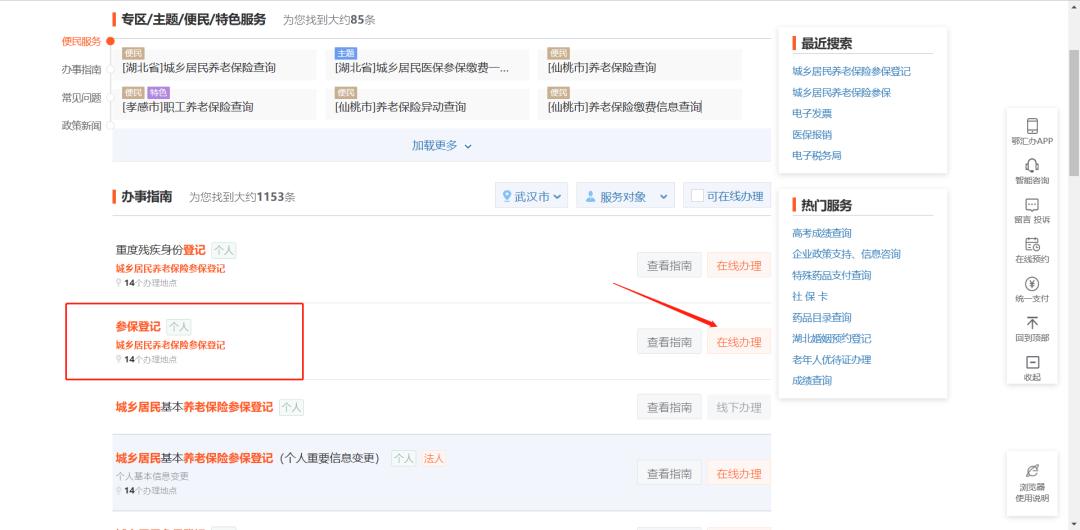Open hot service 特殊药品支付查询

[831, 275]
